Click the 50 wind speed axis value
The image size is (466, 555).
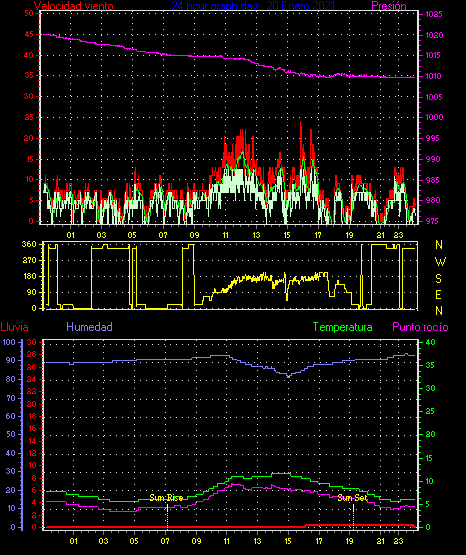pyautogui.click(x=29, y=13)
